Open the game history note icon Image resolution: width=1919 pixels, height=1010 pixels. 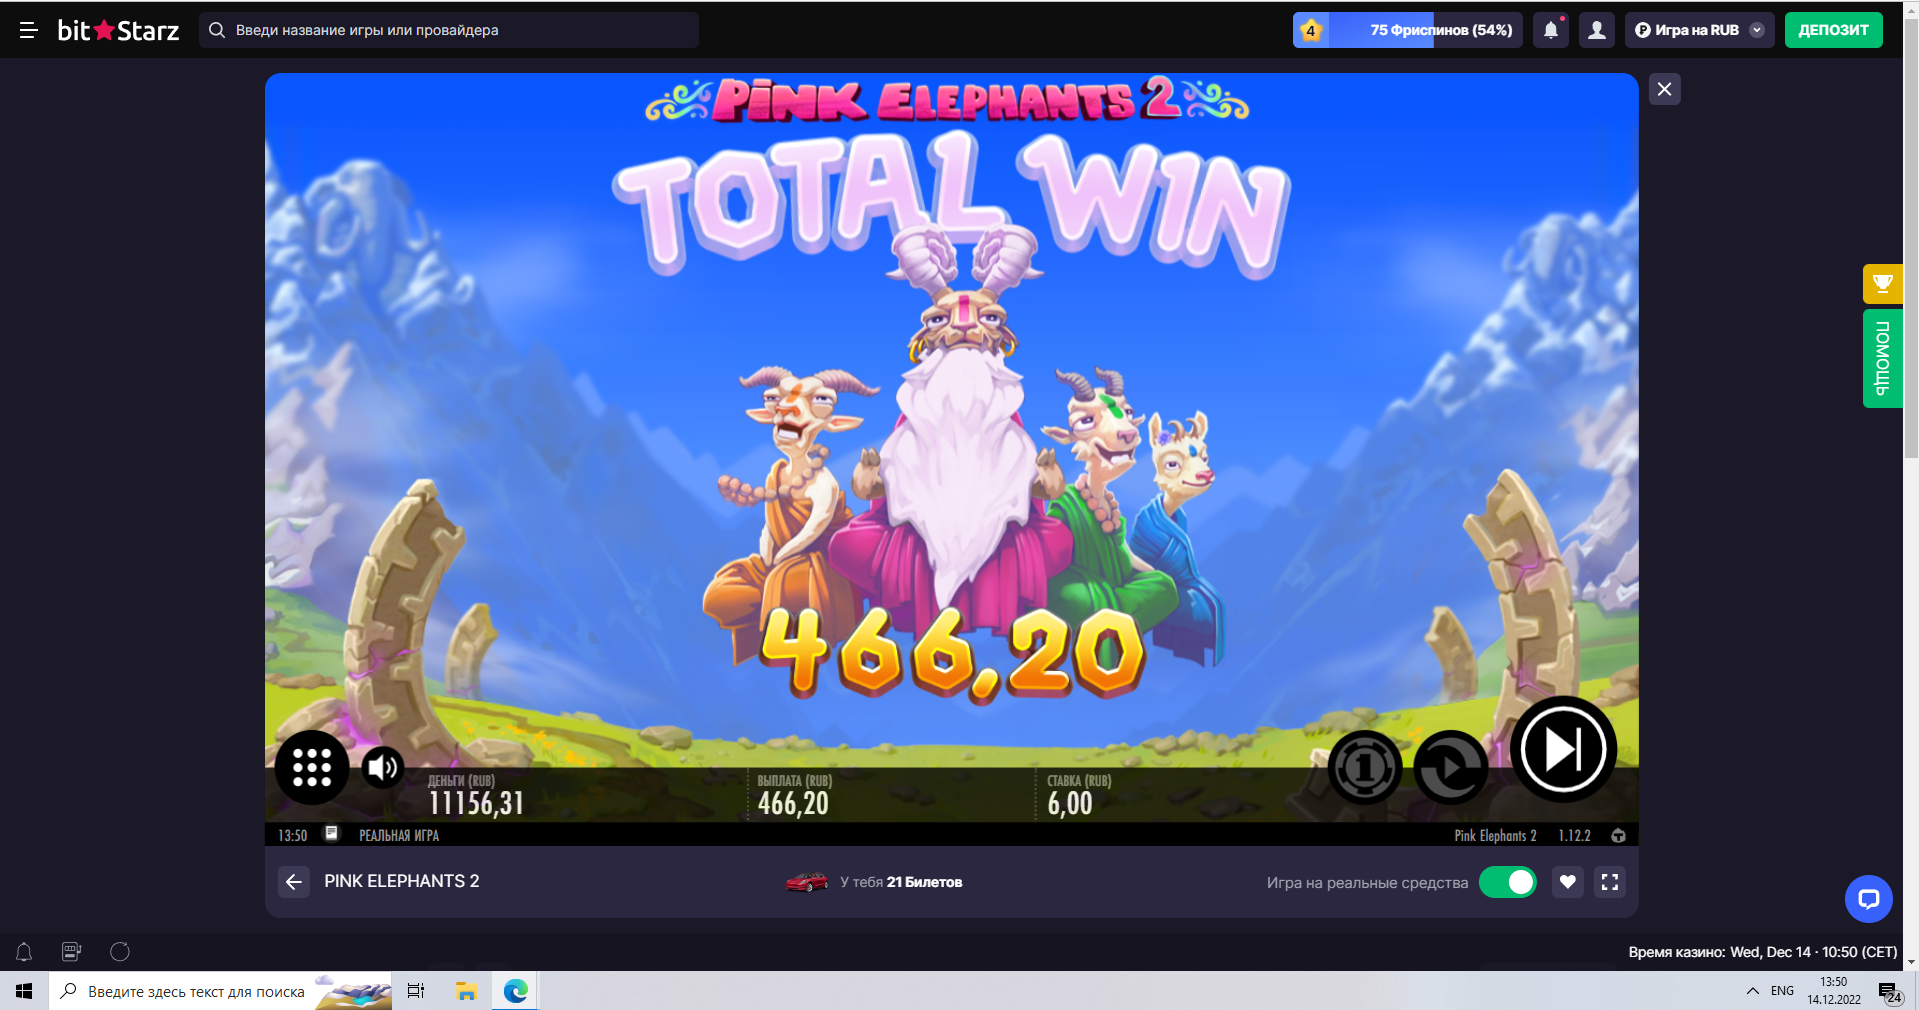(332, 834)
